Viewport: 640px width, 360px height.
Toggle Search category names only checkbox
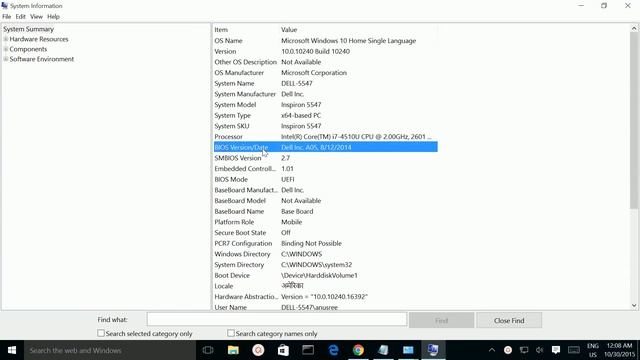pyautogui.click(x=231, y=333)
